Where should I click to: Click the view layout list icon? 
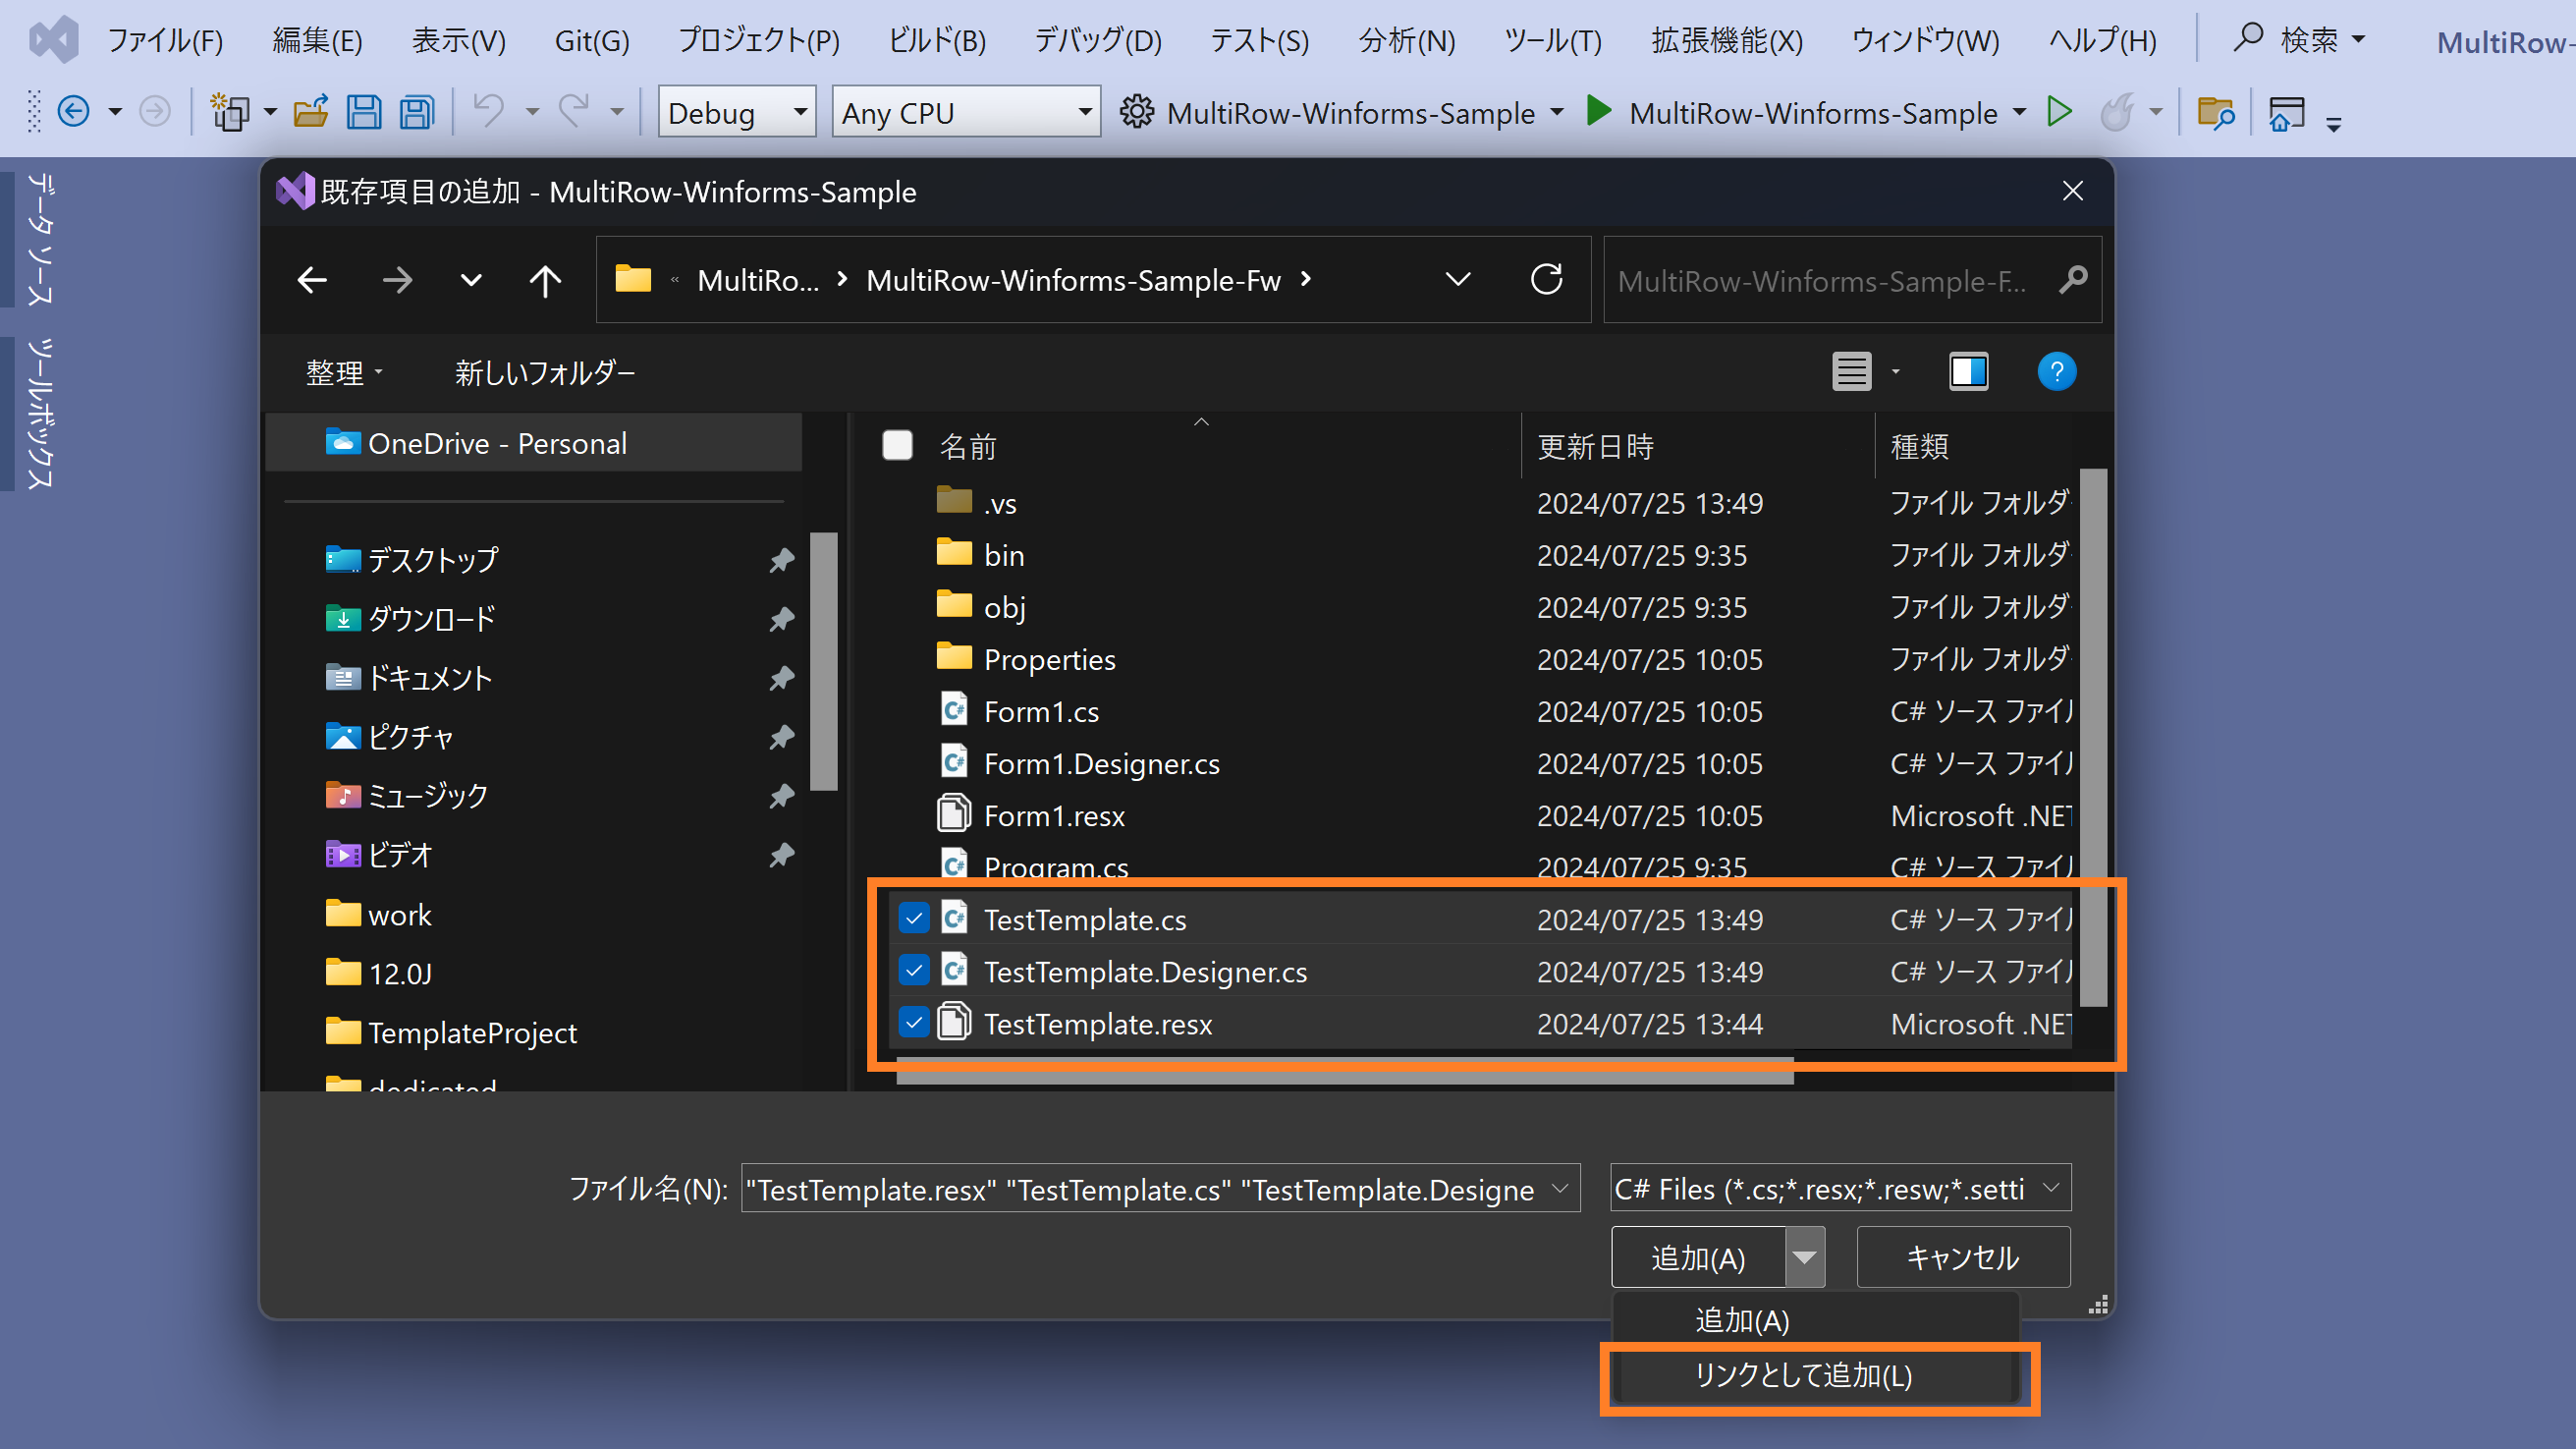coord(1851,372)
